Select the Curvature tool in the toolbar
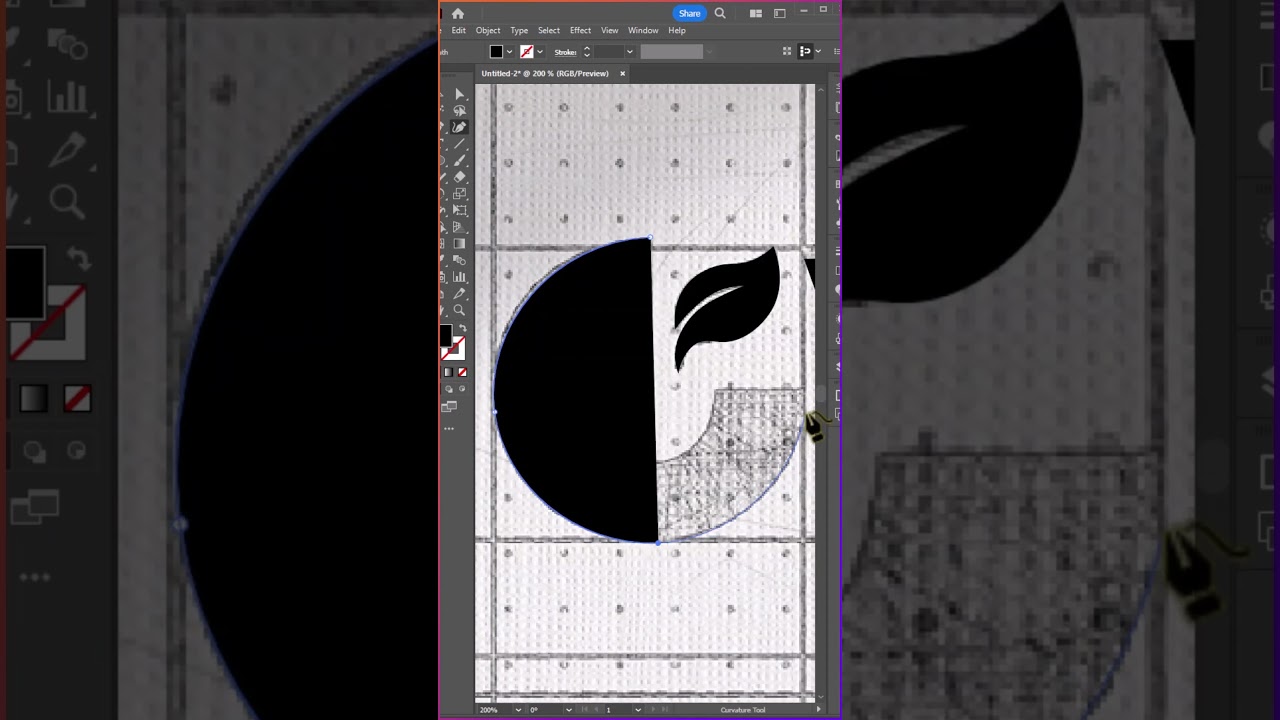Viewport: 1280px width, 720px height. (459, 127)
